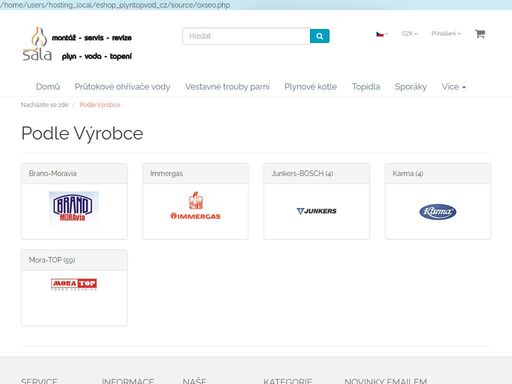Click the INFORMACE footer heading
This screenshot has height=384, width=512.
coord(128,381)
